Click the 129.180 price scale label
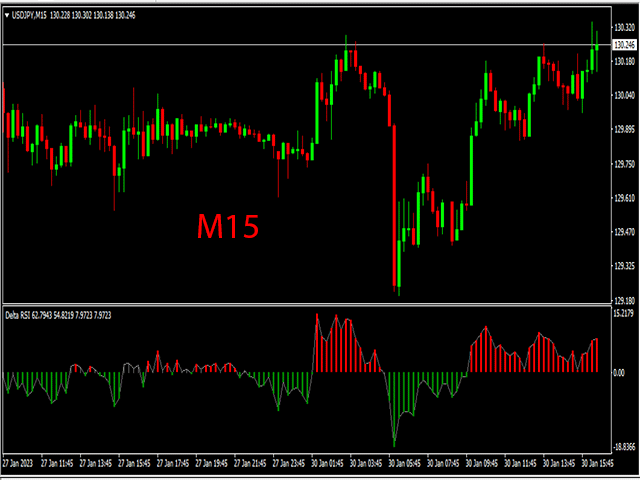The width and height of the screenshot is (640, 480). click(x=623, y=301)
